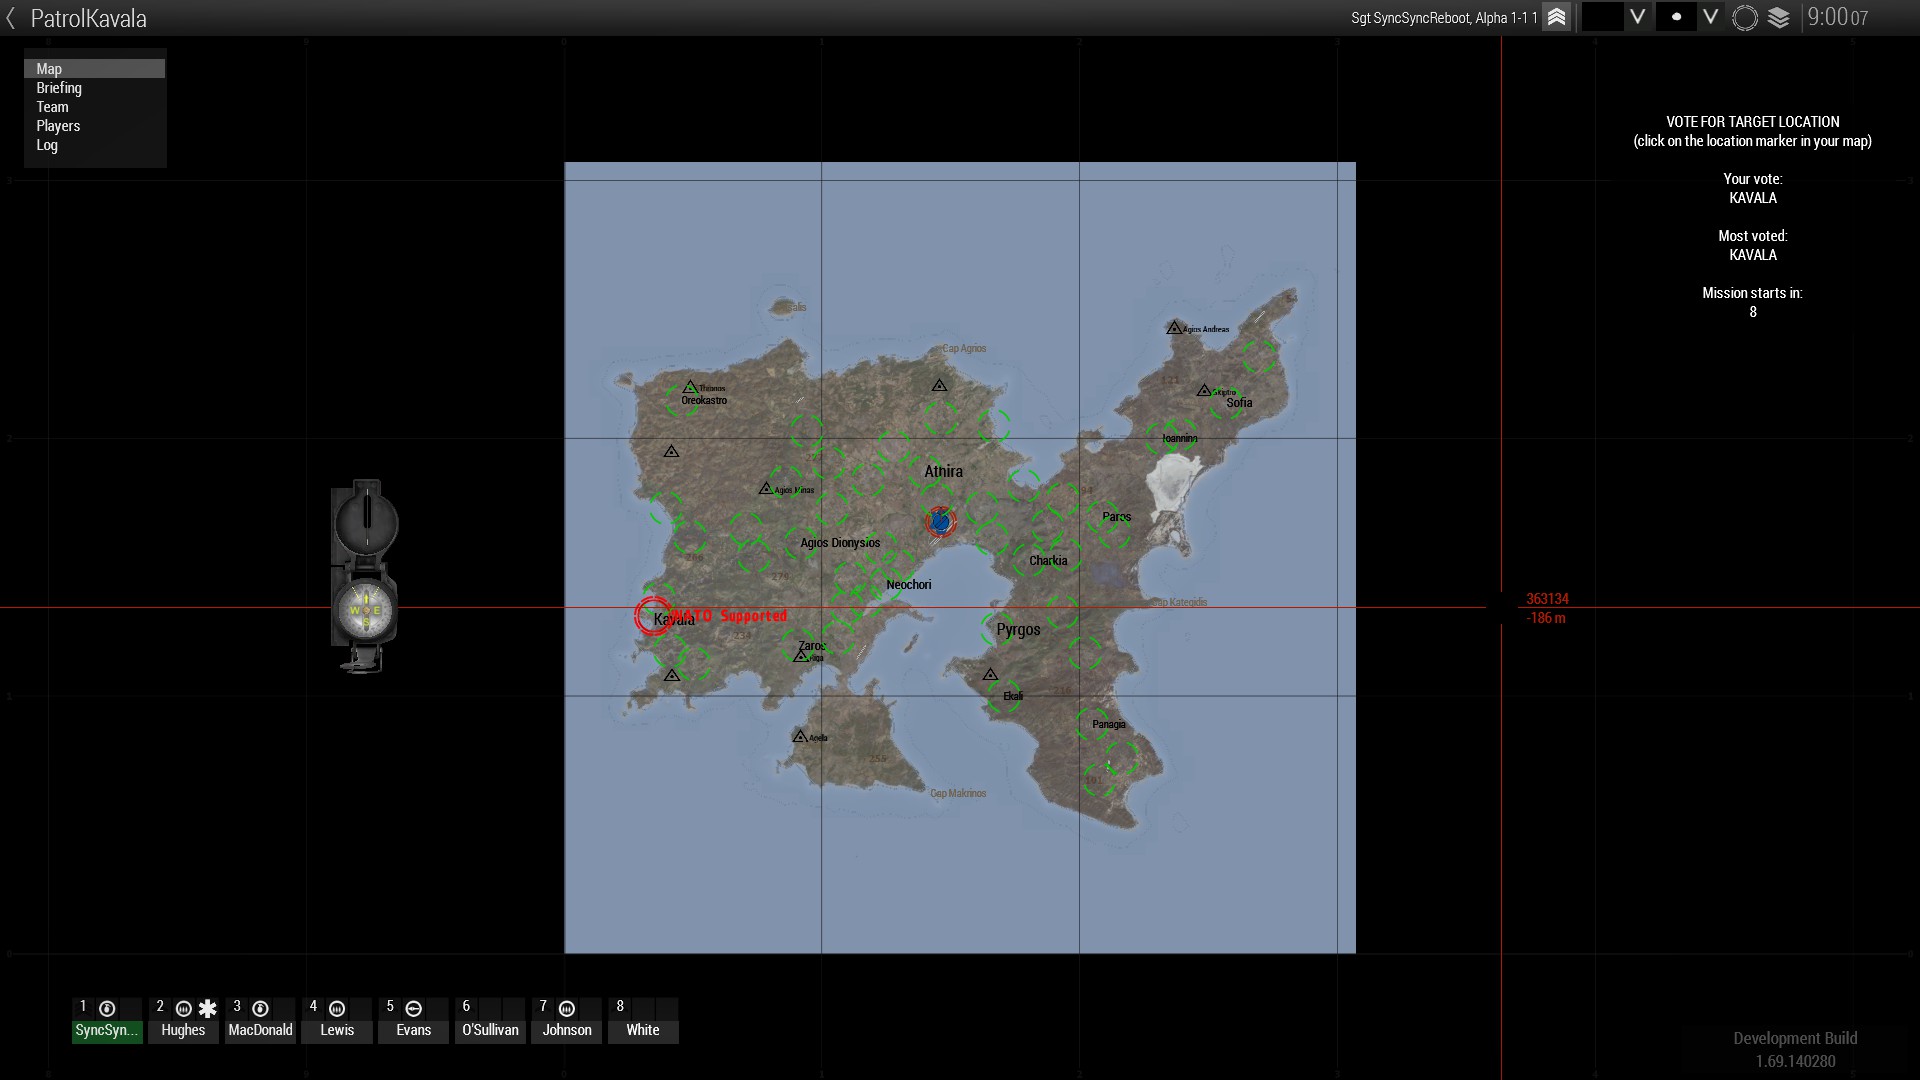Expand the first top-bar dropdown arrow
Viewport: 1920px width, 1080px height.
click(x=1637, y=17)
